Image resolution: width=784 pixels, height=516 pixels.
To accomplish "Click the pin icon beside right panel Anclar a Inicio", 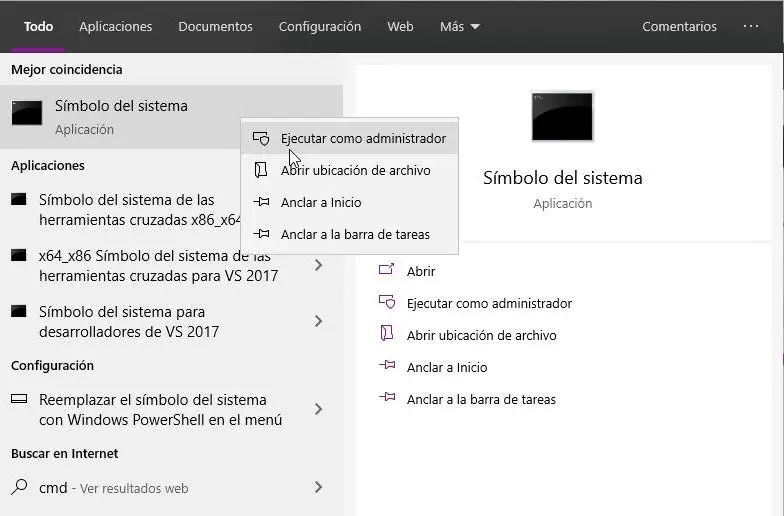I will pyautogui.click(x=388, y=366).
